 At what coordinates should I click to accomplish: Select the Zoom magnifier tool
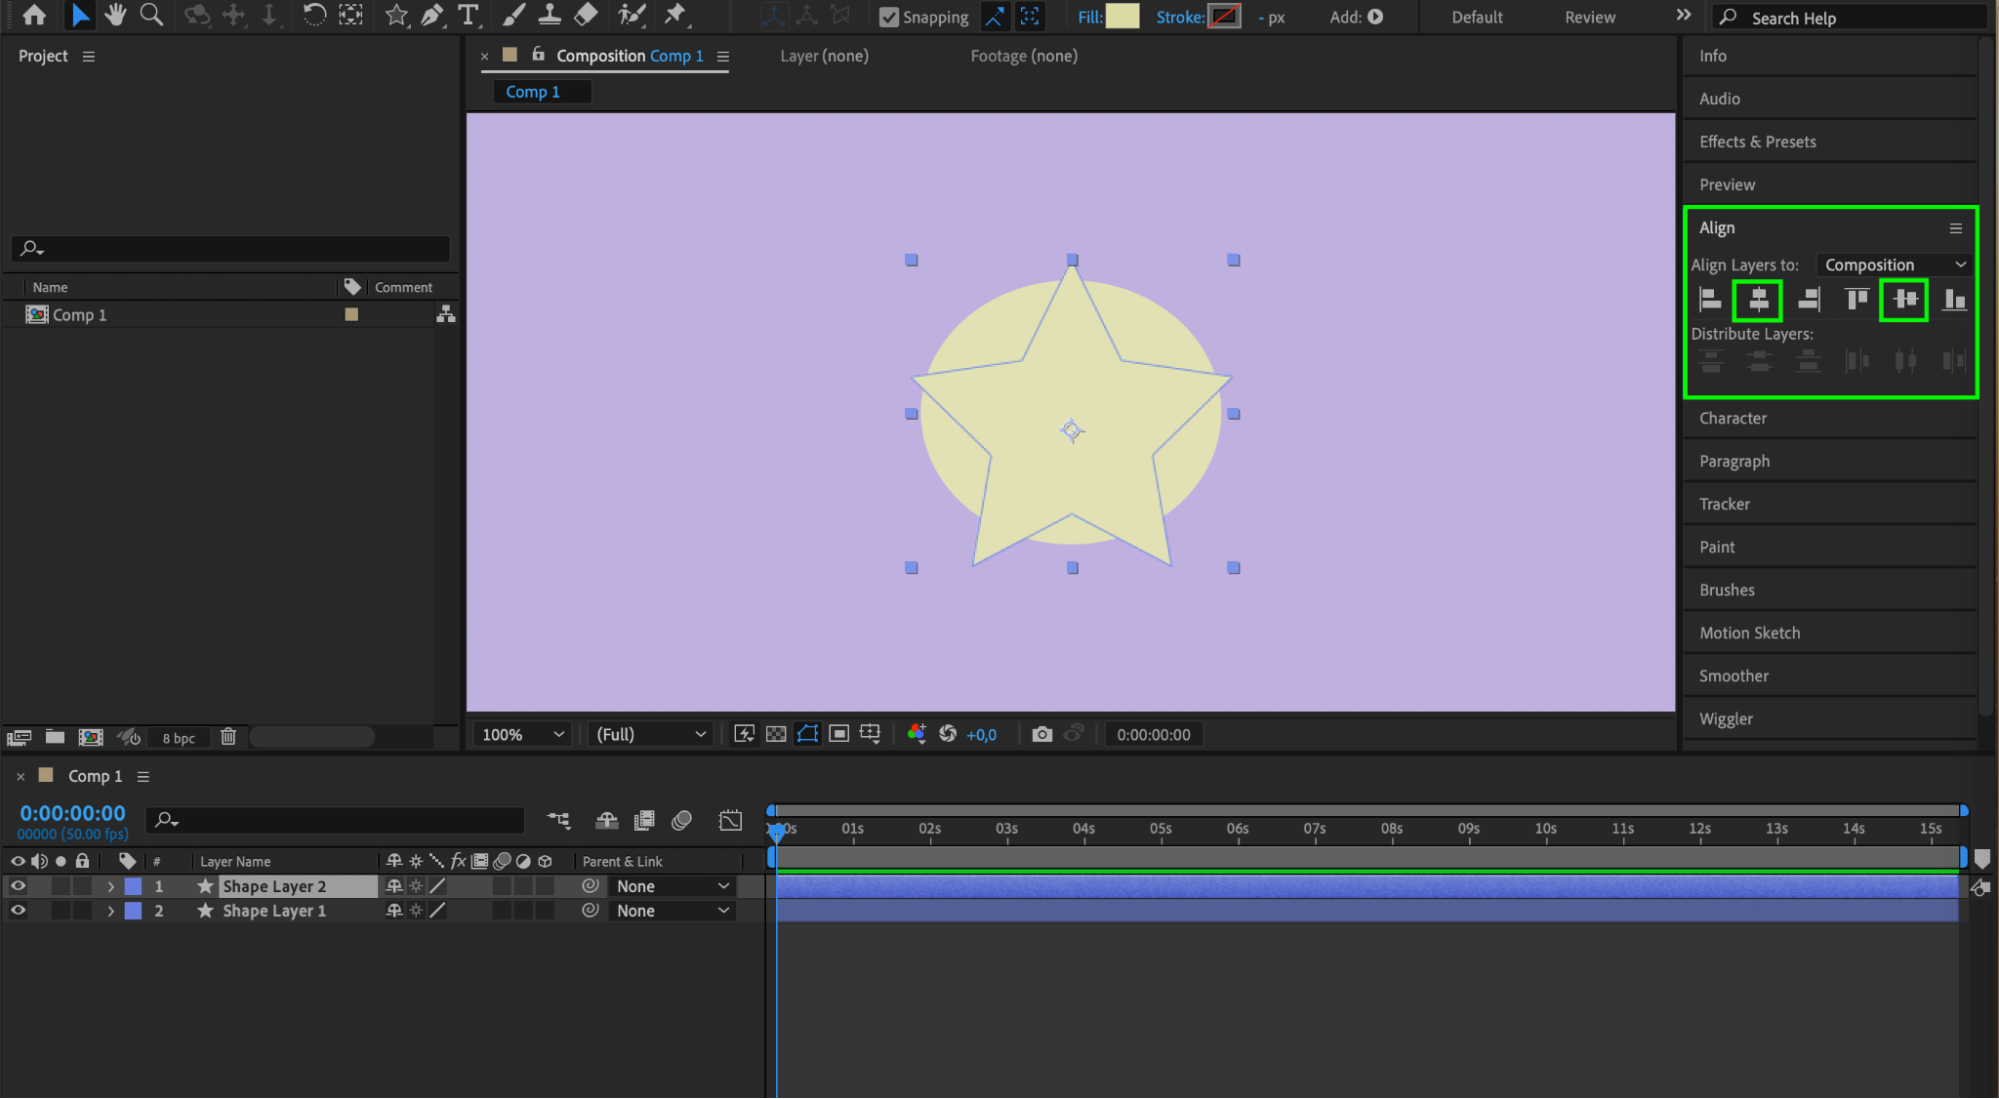pos(151,15)
